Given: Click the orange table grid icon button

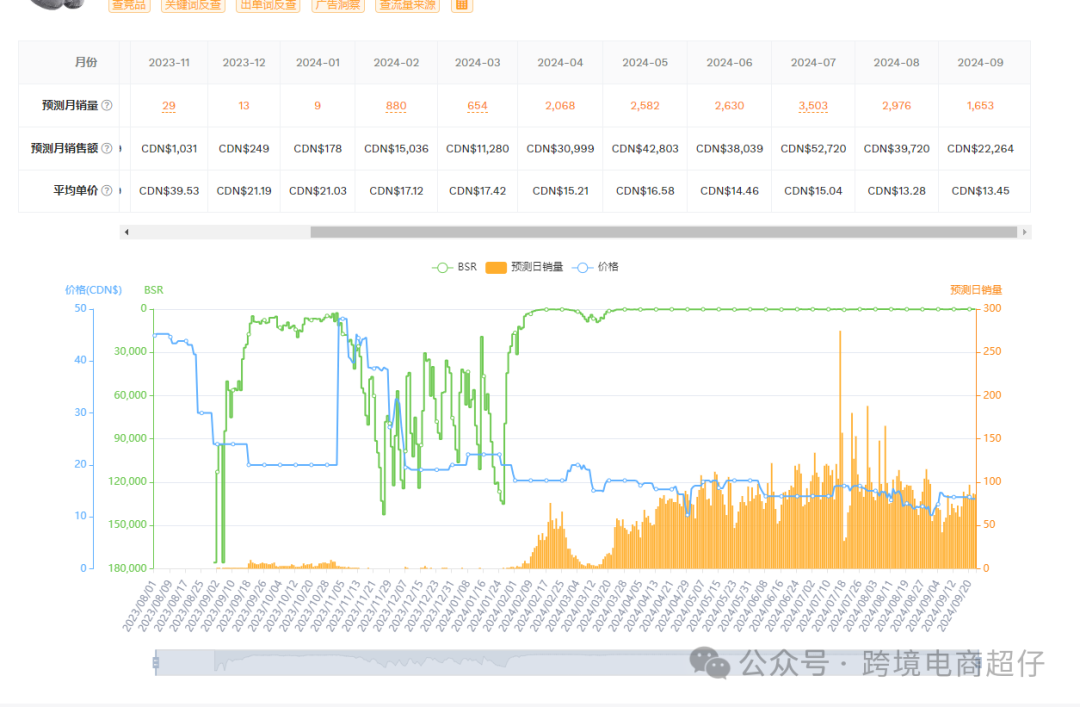Looking at the screenshot, I should pos(461,5).
